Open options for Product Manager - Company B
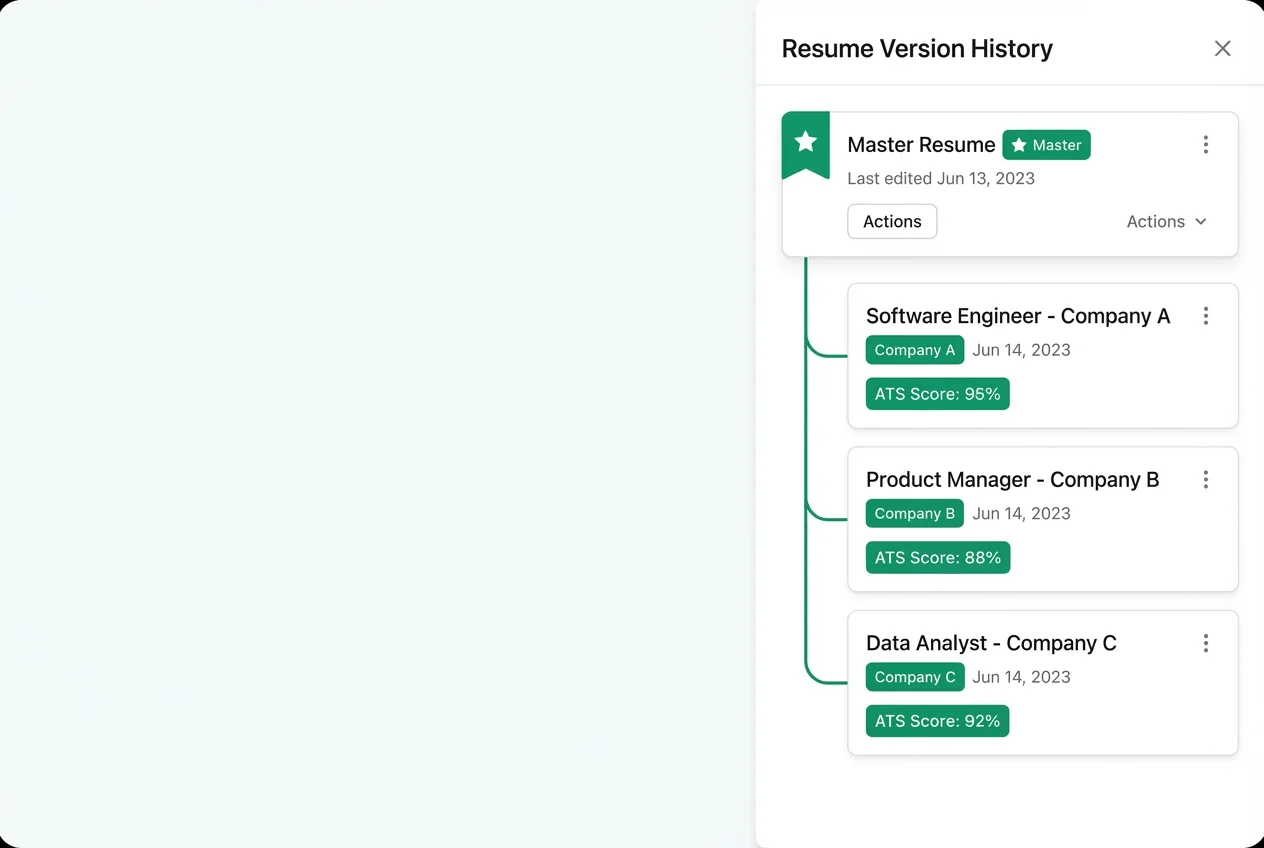1264x848 pixels. pos(1205,480)
